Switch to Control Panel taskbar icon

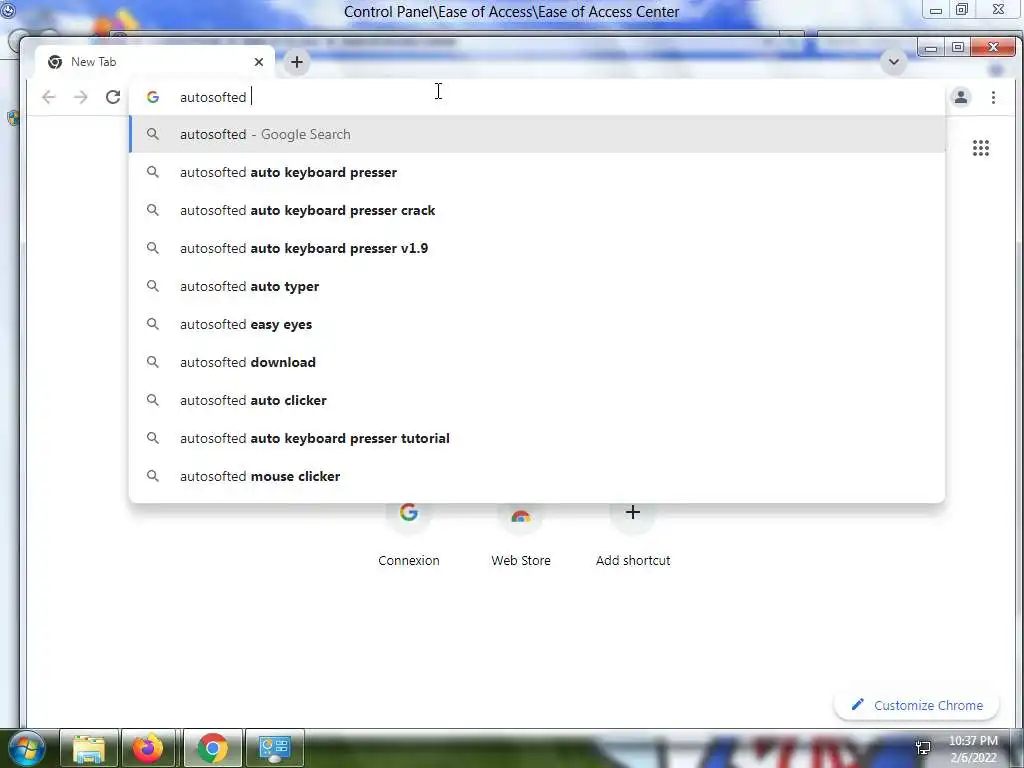[x=274, y=748]
